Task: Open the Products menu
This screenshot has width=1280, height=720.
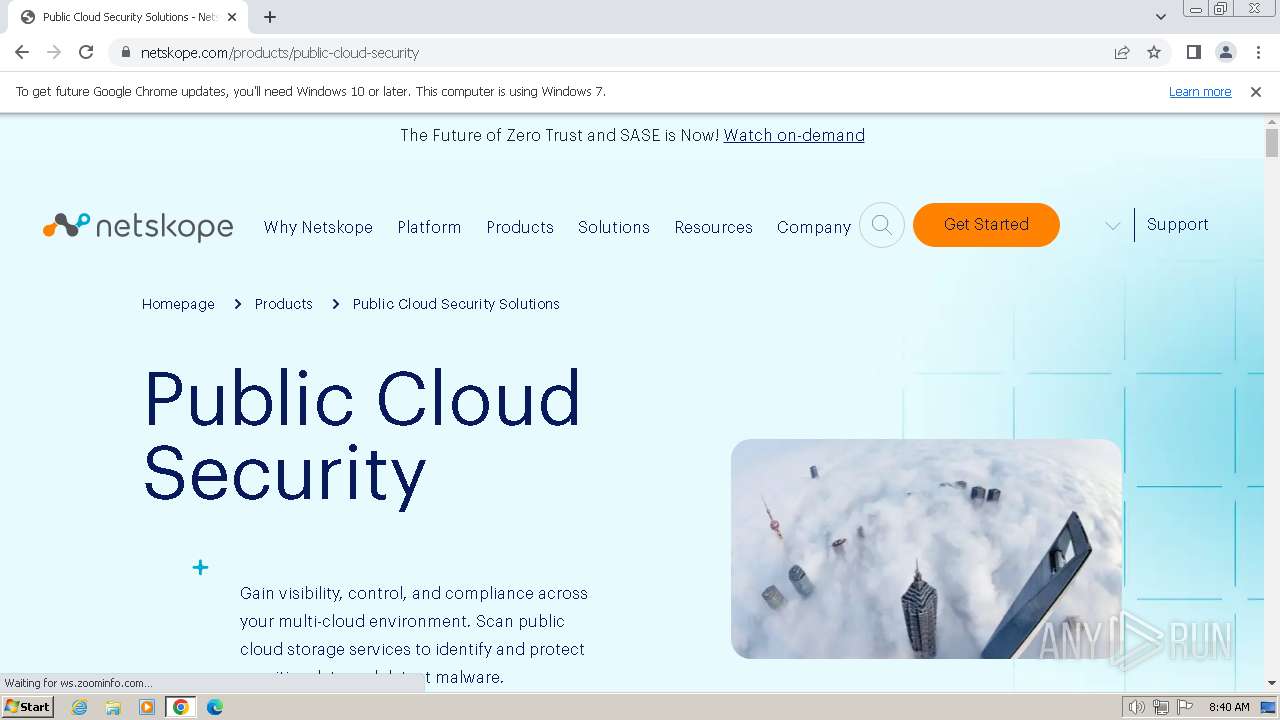Action: point(520,227)
